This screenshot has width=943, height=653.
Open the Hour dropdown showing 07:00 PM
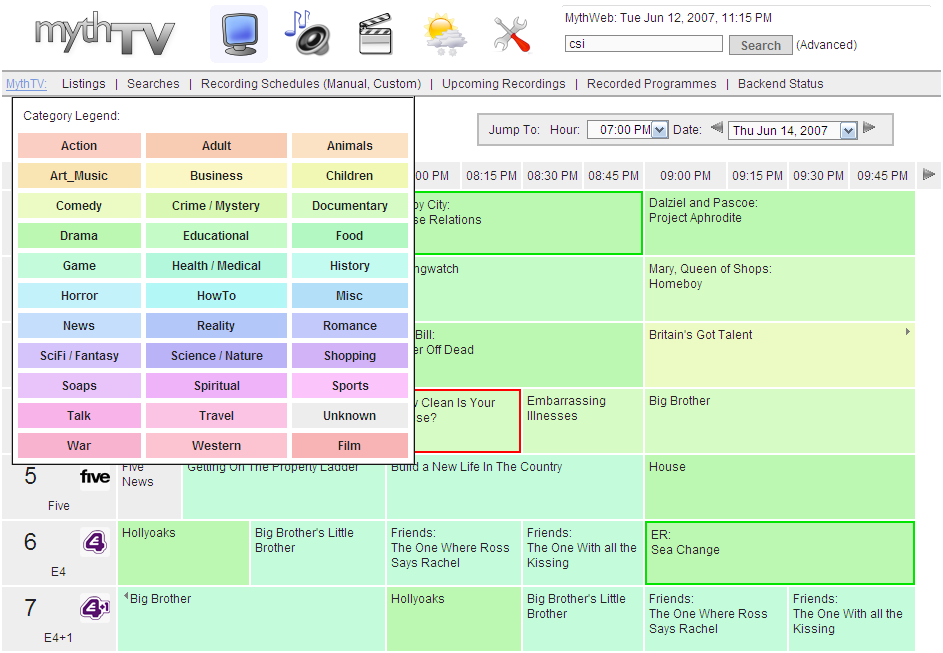[x=627, y=130]
